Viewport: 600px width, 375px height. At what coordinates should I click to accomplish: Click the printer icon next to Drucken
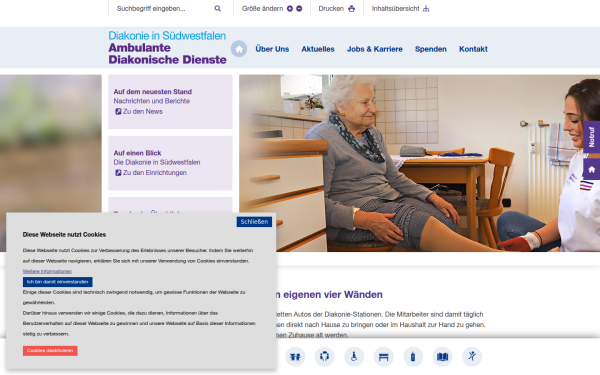[x=351, y=8]
